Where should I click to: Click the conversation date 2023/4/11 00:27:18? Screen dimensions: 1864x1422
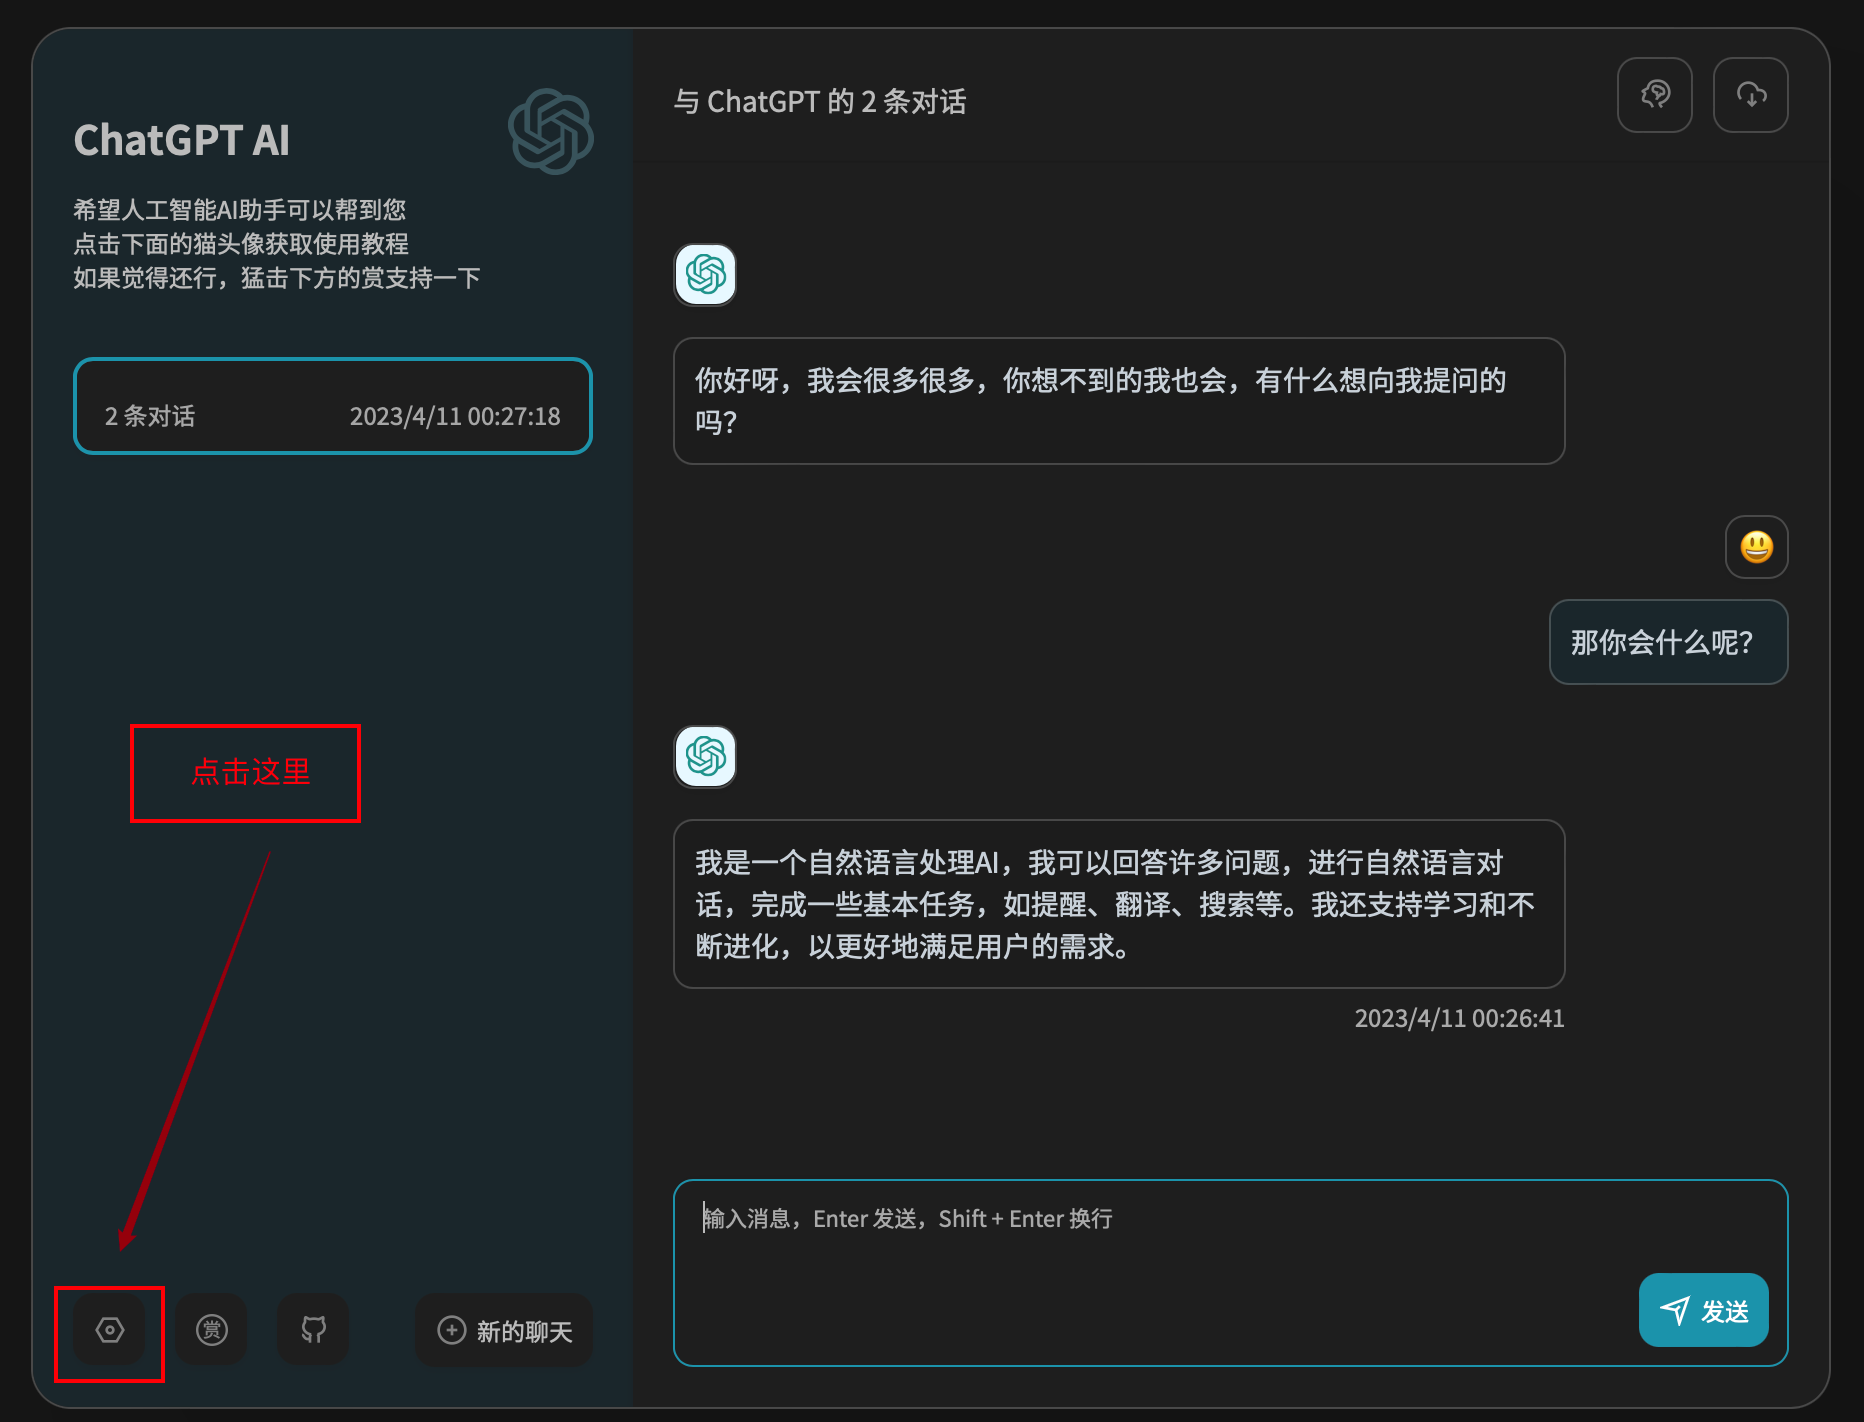pos(455,416)
